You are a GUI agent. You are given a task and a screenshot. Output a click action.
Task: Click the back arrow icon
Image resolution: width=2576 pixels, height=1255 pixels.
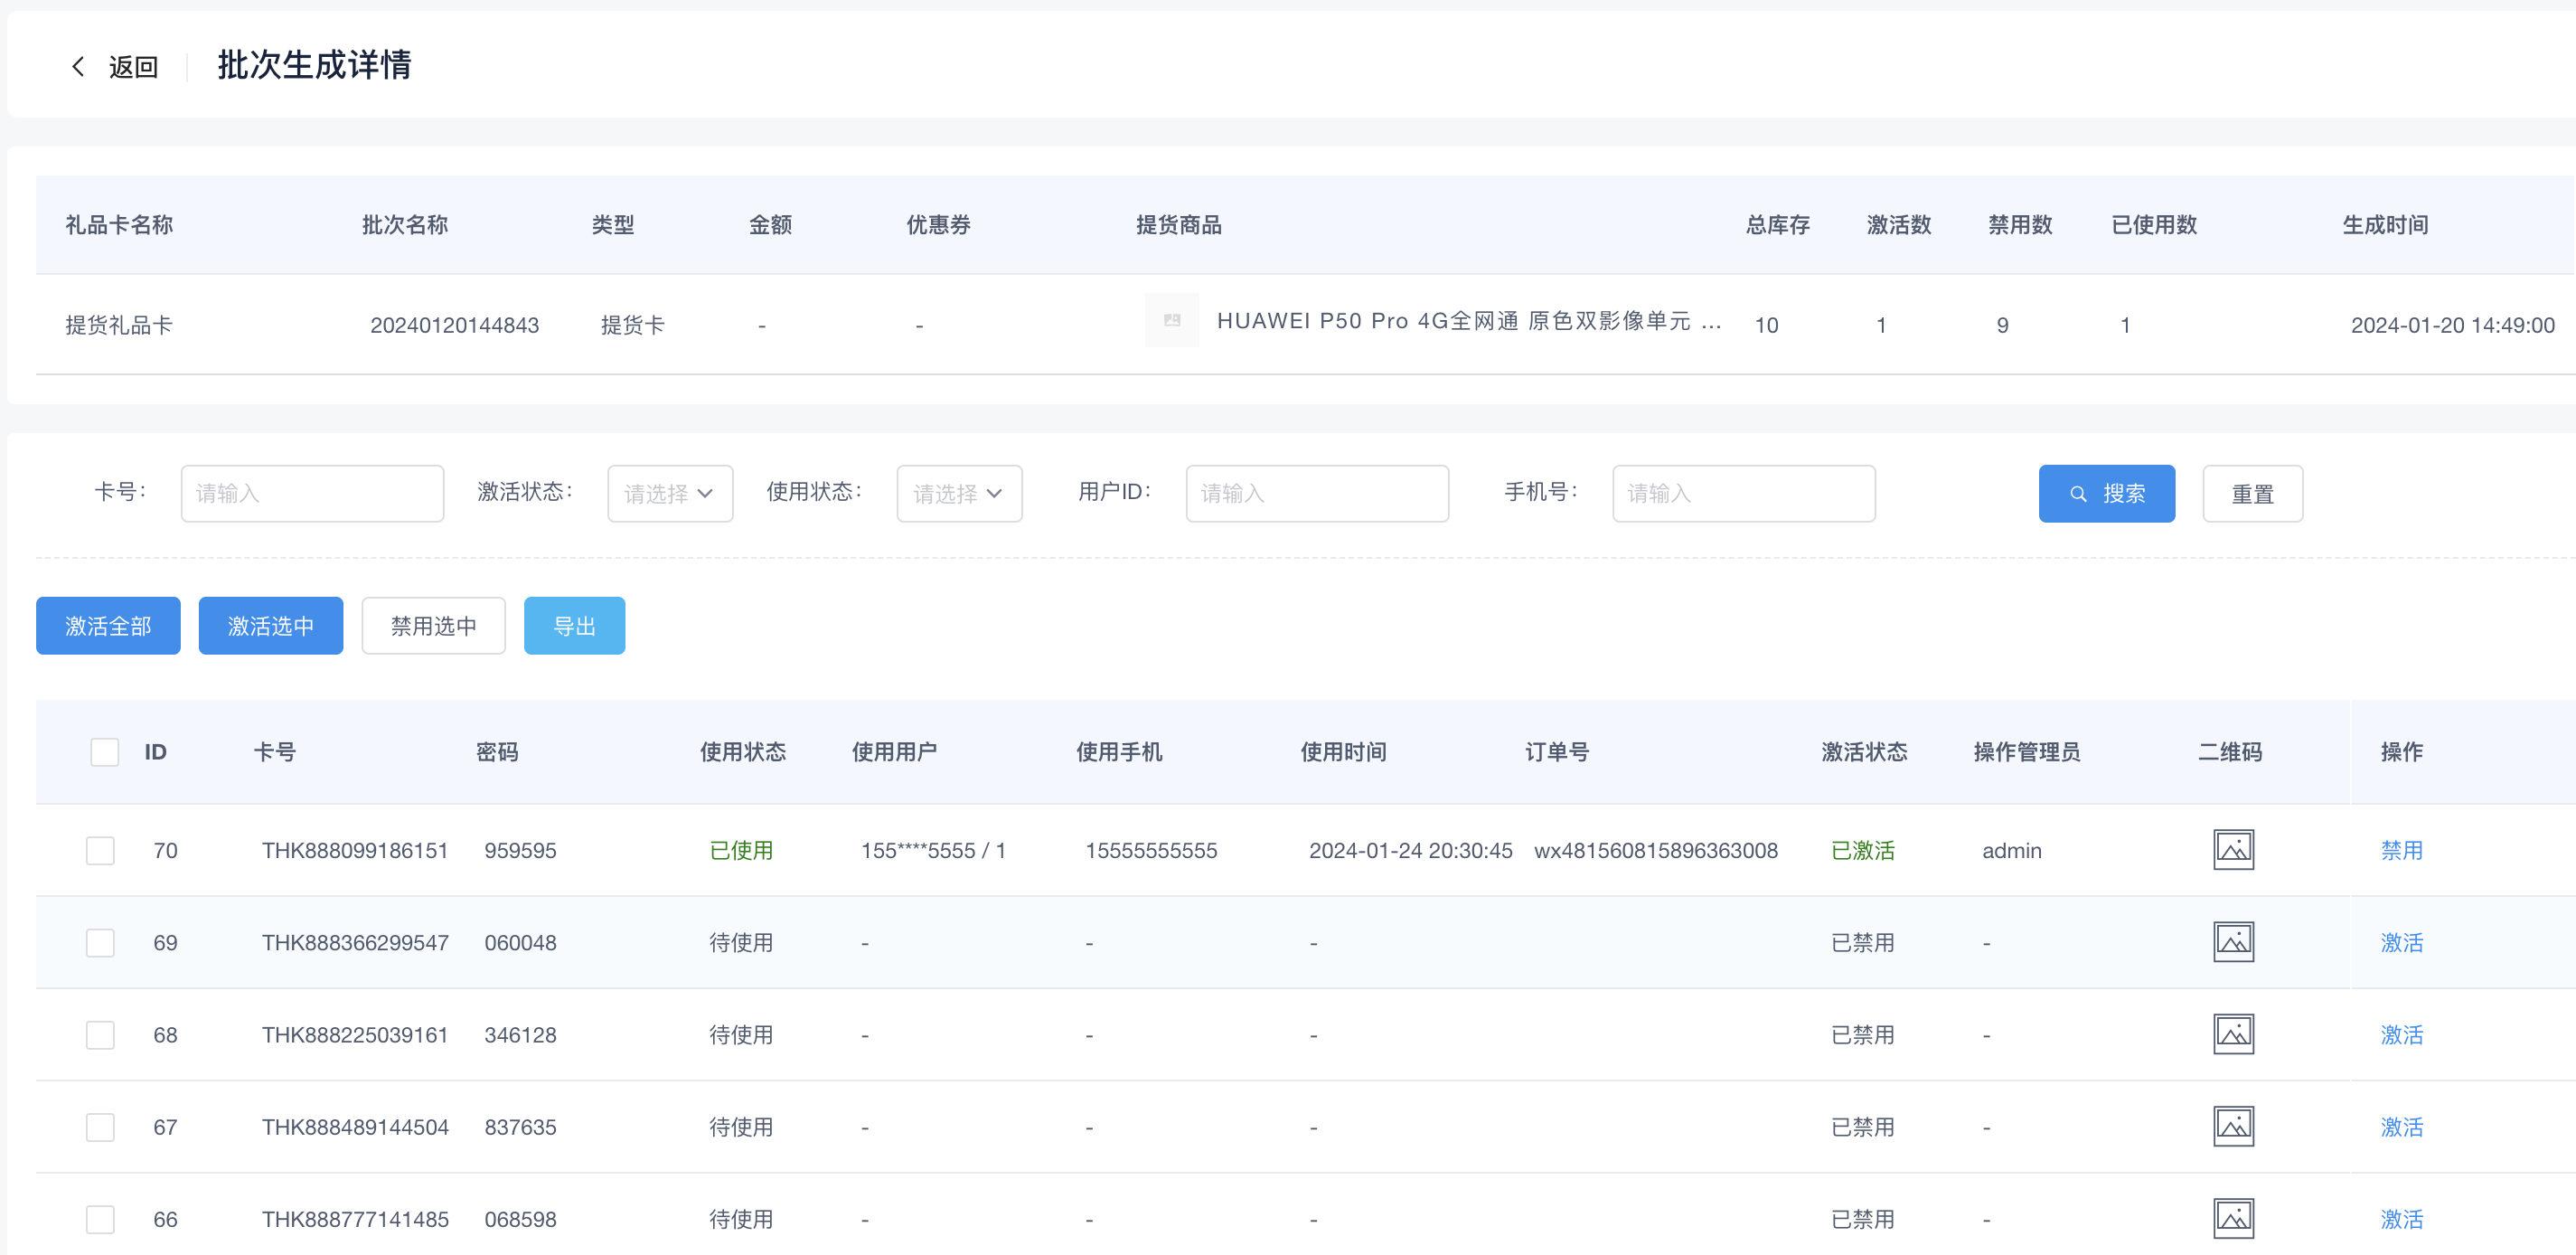coord(78,67)
